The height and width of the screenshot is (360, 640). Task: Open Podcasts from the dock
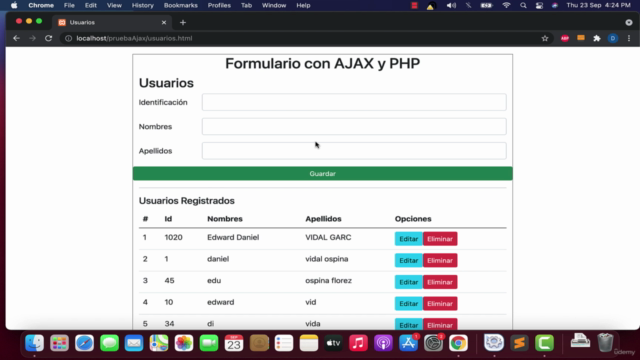point(383,343)
